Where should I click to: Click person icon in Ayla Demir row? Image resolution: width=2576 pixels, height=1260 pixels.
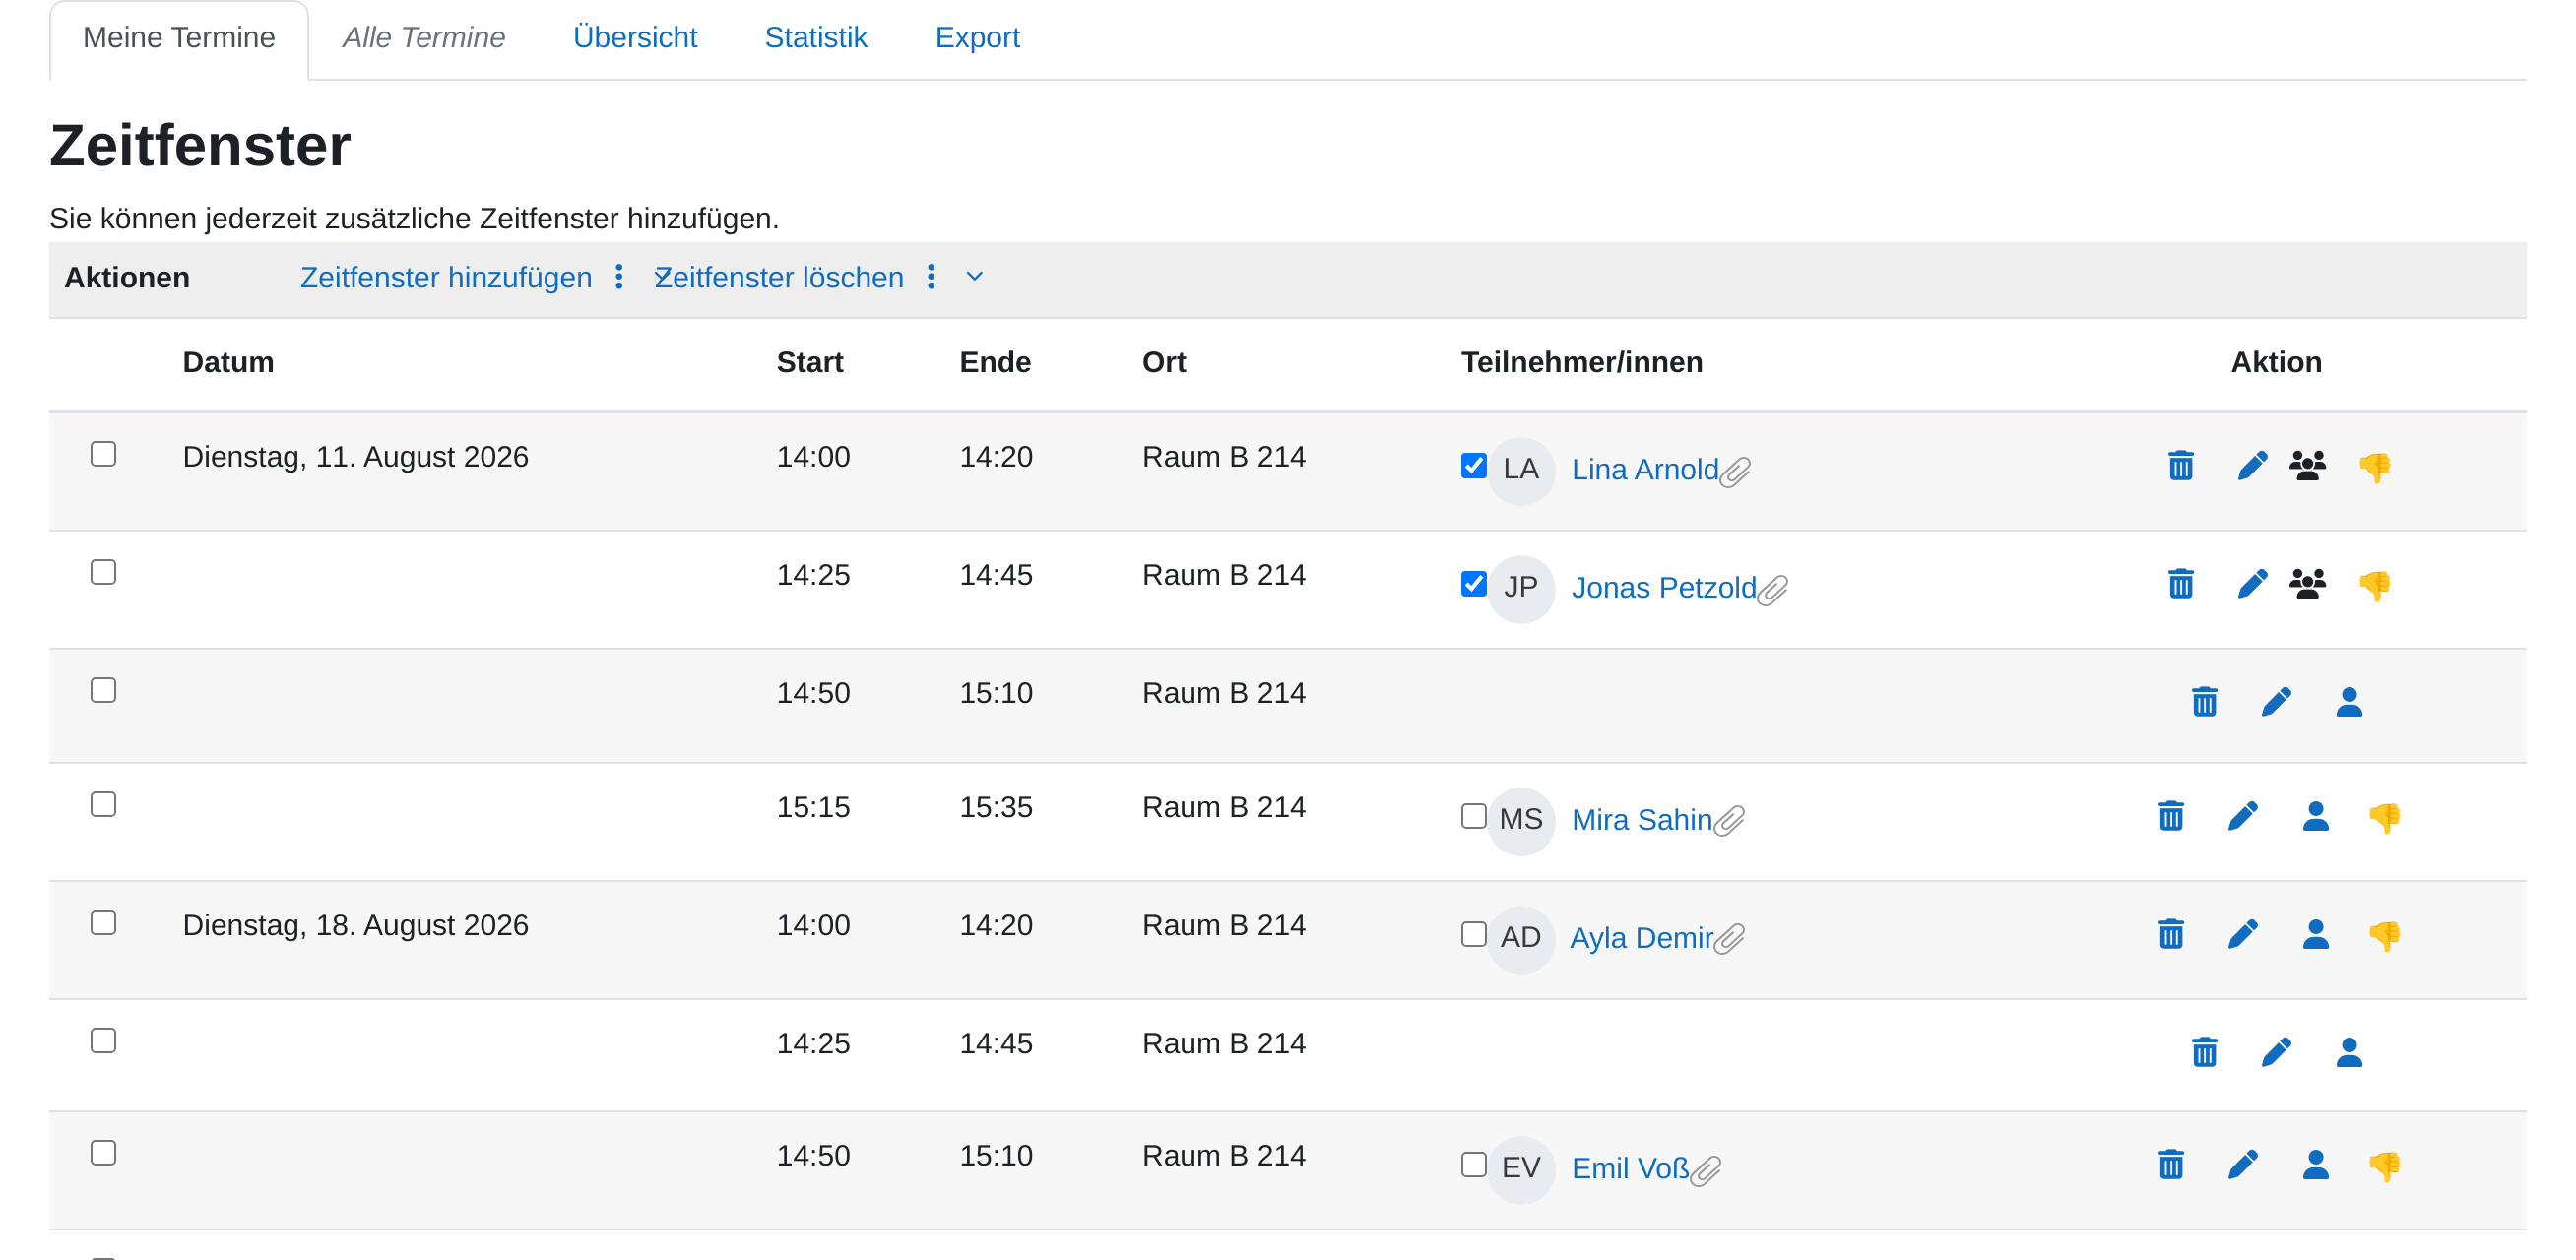coord(2316,934)
